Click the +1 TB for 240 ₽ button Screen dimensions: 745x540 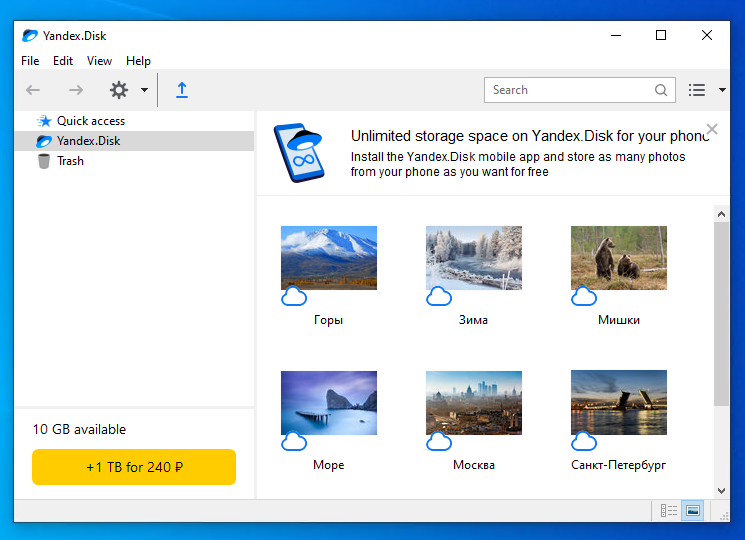pyautogui.click(x=134, y=467)
